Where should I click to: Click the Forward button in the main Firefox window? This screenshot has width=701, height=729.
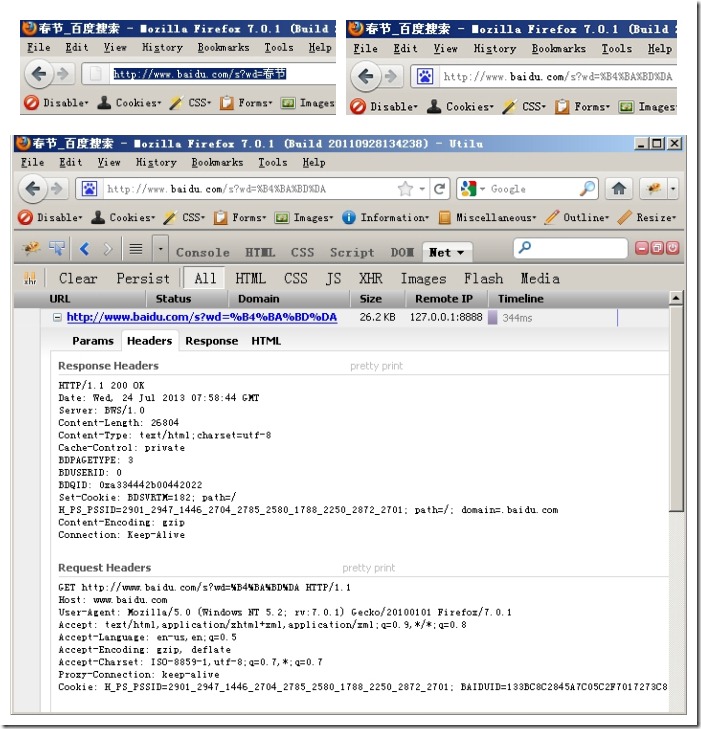click(x=57, y=188)
